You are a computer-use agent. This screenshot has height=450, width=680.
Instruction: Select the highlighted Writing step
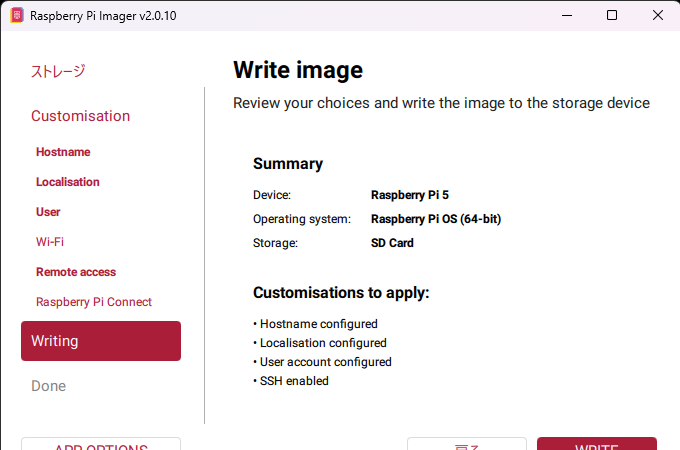coord(101,341)
